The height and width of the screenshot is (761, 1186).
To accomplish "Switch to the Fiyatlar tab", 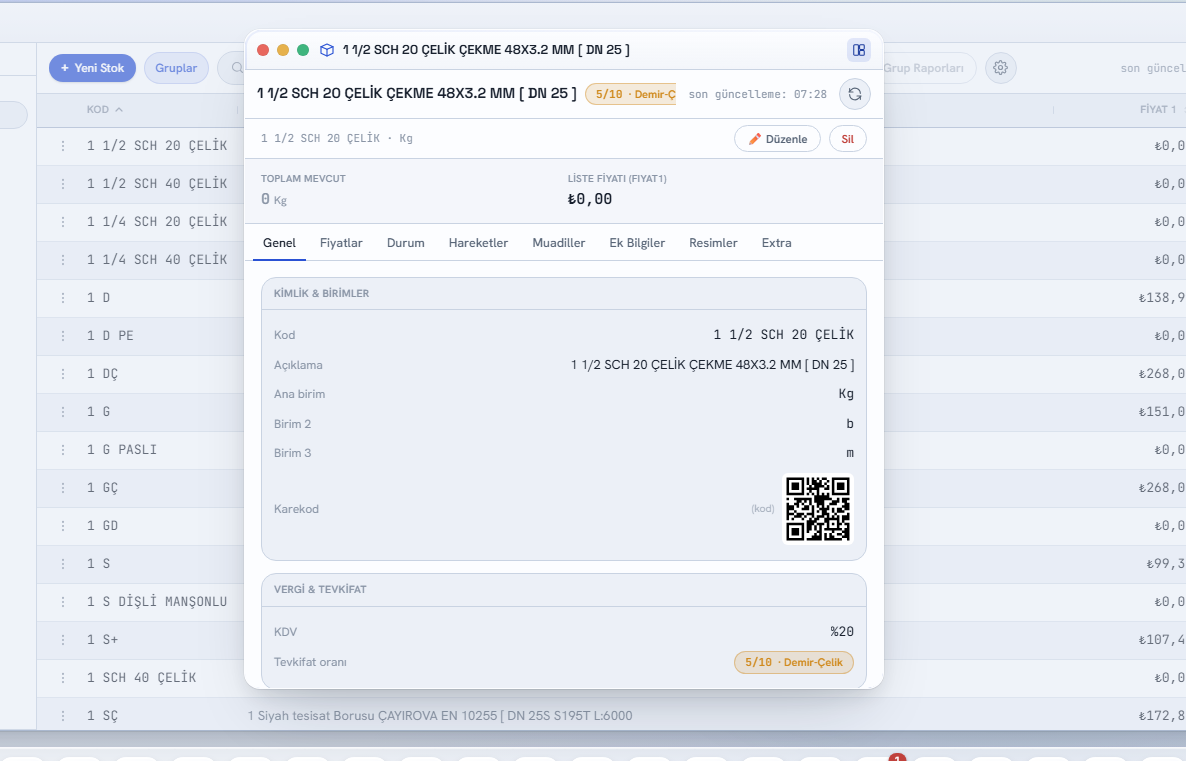I will click(x=341, y=243).
